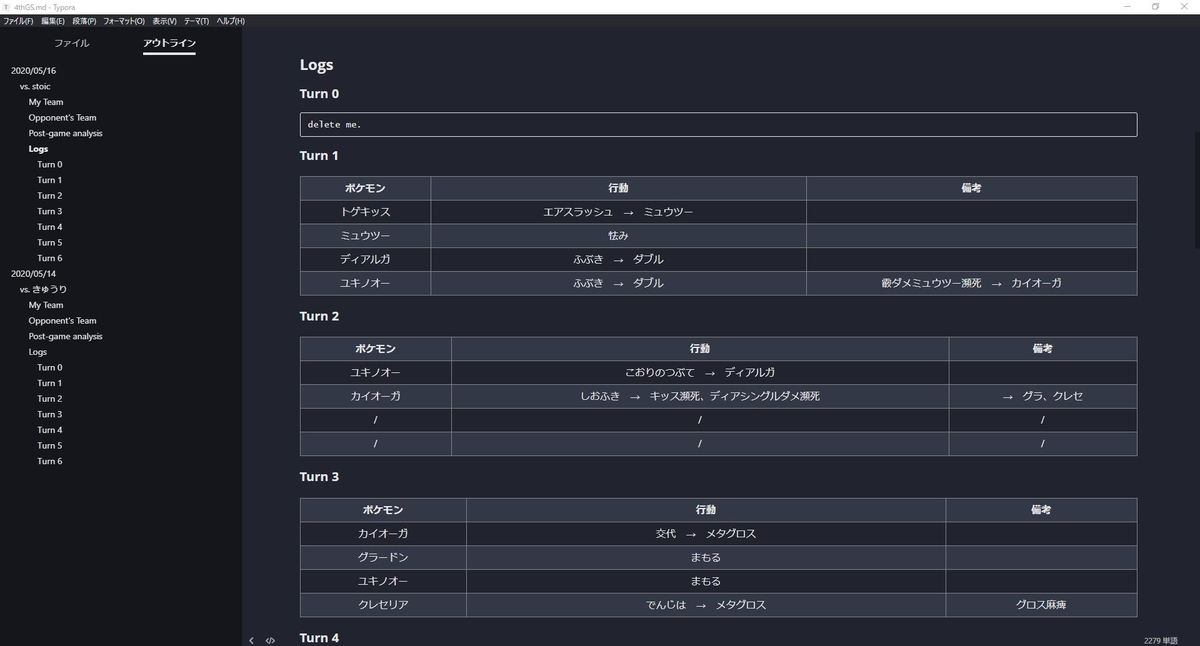Switch to the ファイル sidebar tab
The image size is (1200, 646).
coord(71,43)
